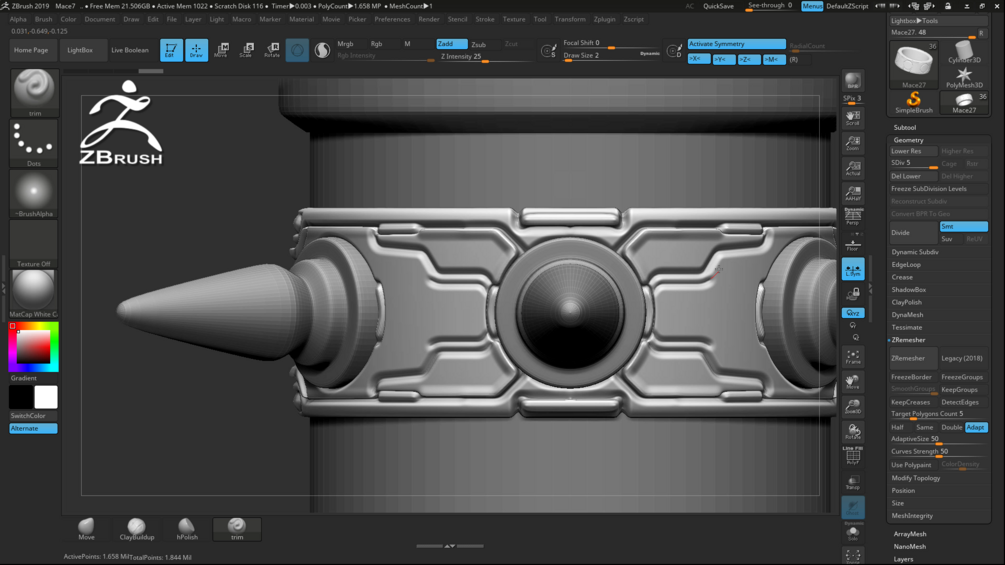1005x565 pixels.
Task: Toggle Zsub mode
Action: point(478,44)
